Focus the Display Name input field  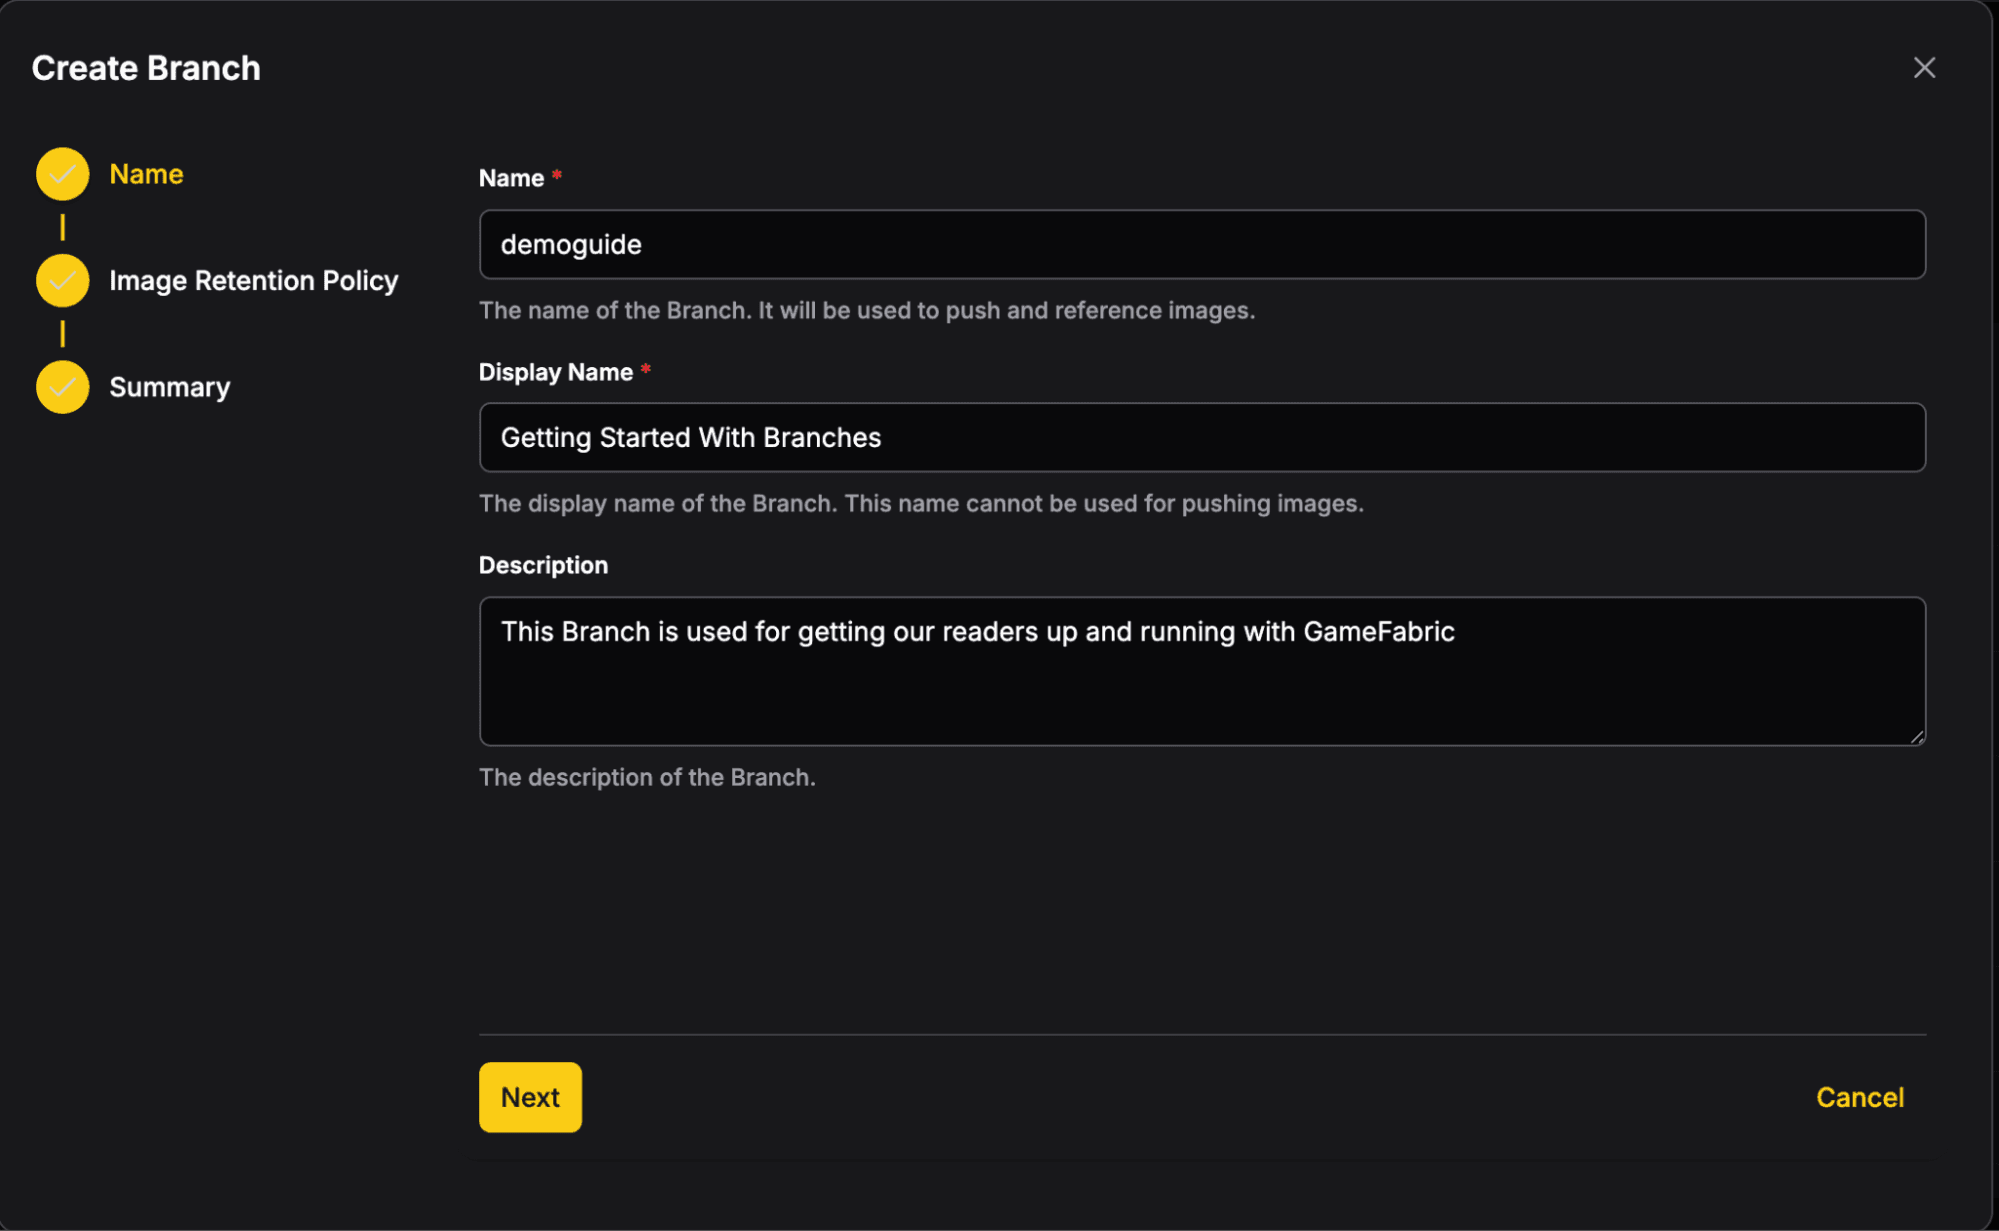[x=1202, y=437]
